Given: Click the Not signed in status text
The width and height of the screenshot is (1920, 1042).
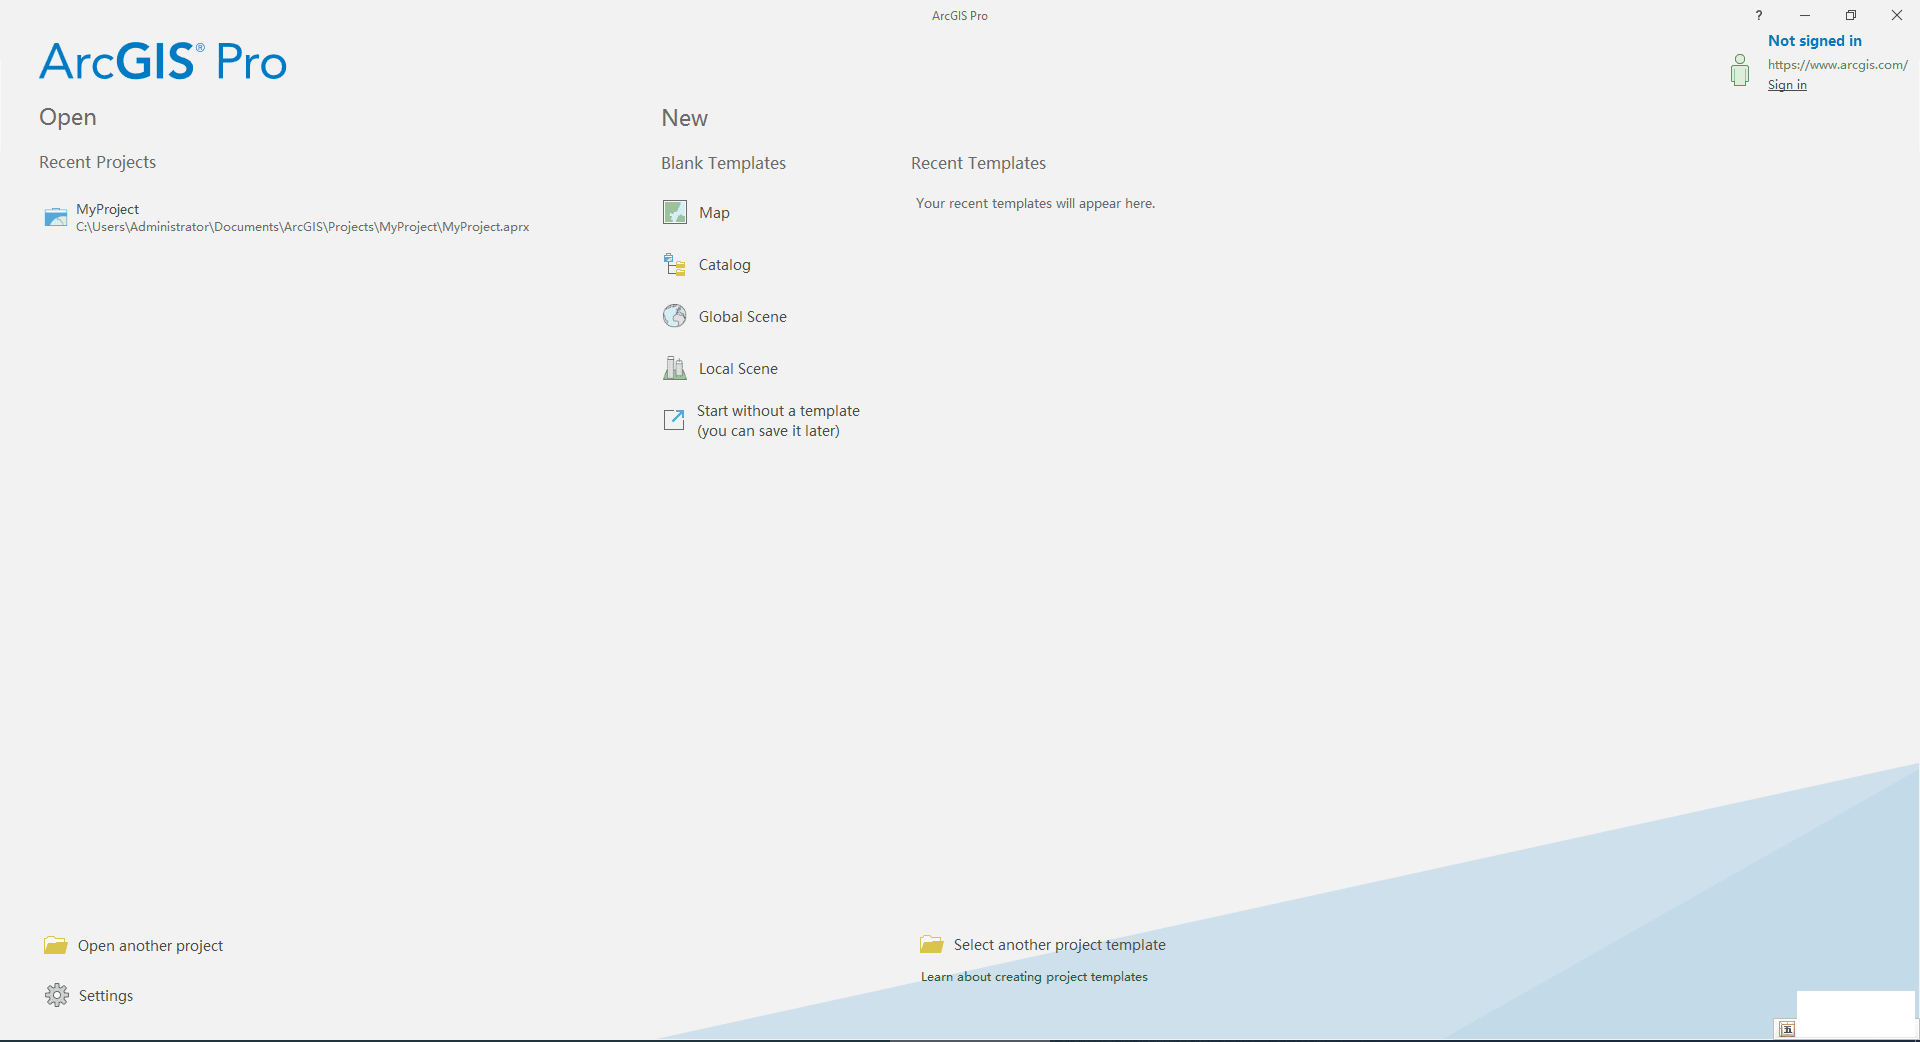Looking at the screenshot, I should [x=1815, y=41].
